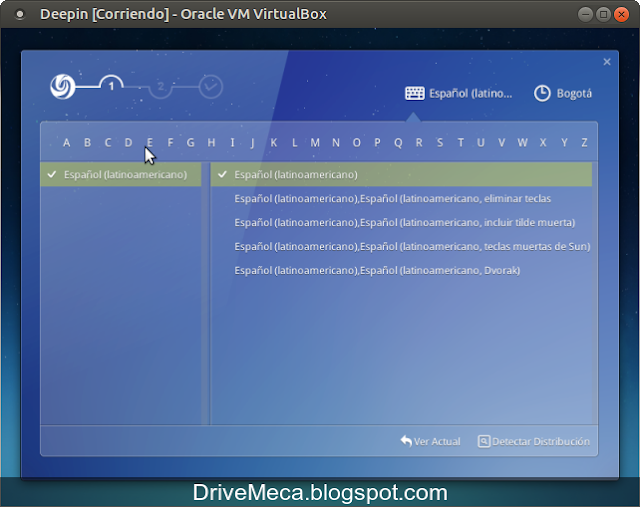
Task: Select installer step 2 indicator
Action: click(x=161, y=87)
